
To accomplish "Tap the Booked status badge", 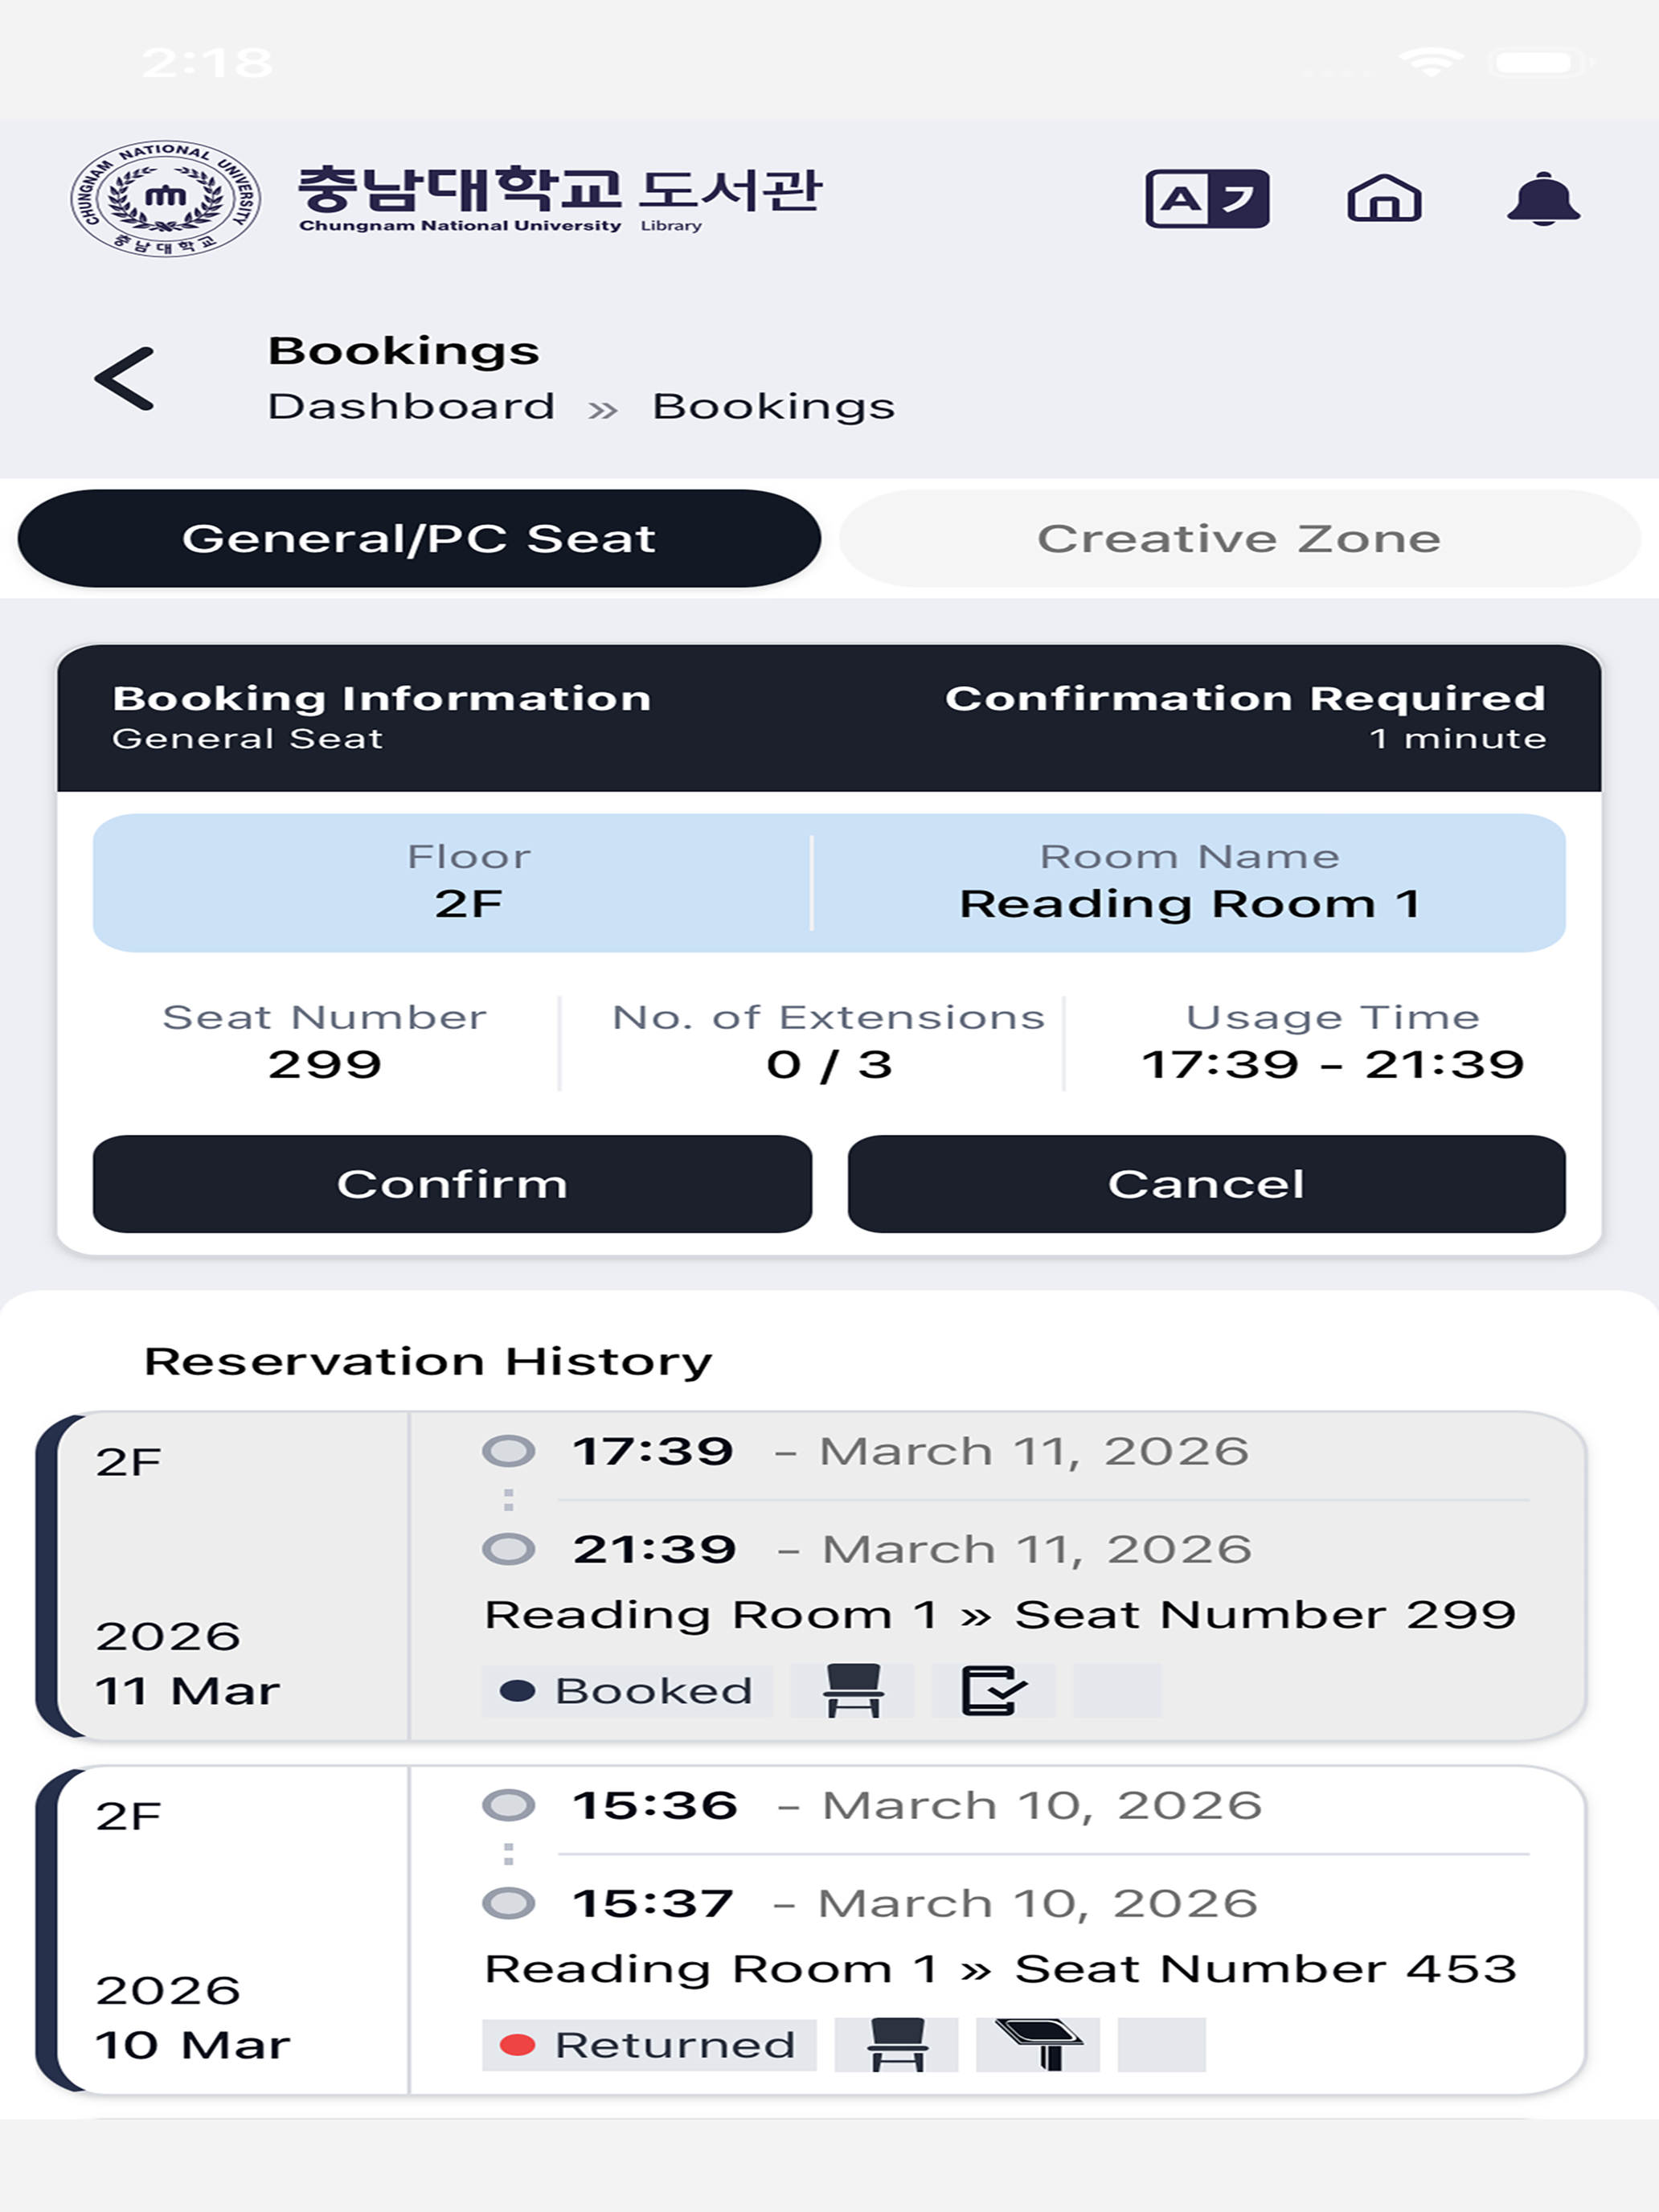I will tap(627, 1691).
